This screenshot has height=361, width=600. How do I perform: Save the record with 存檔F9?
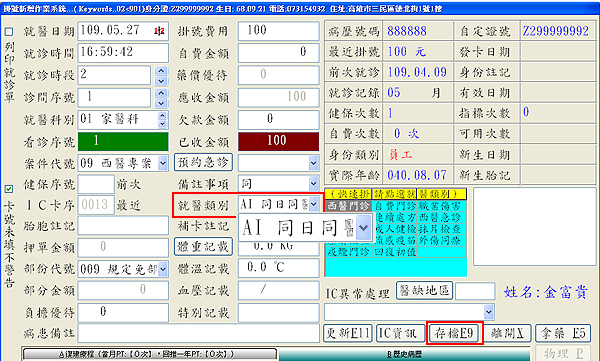point(454,333)
